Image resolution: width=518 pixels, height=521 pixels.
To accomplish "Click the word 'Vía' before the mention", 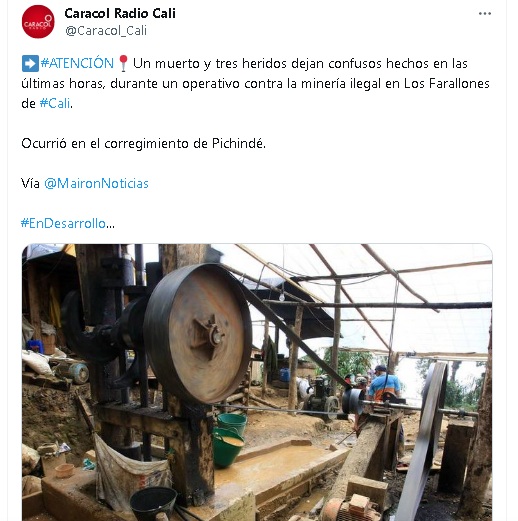I will 30,183.
